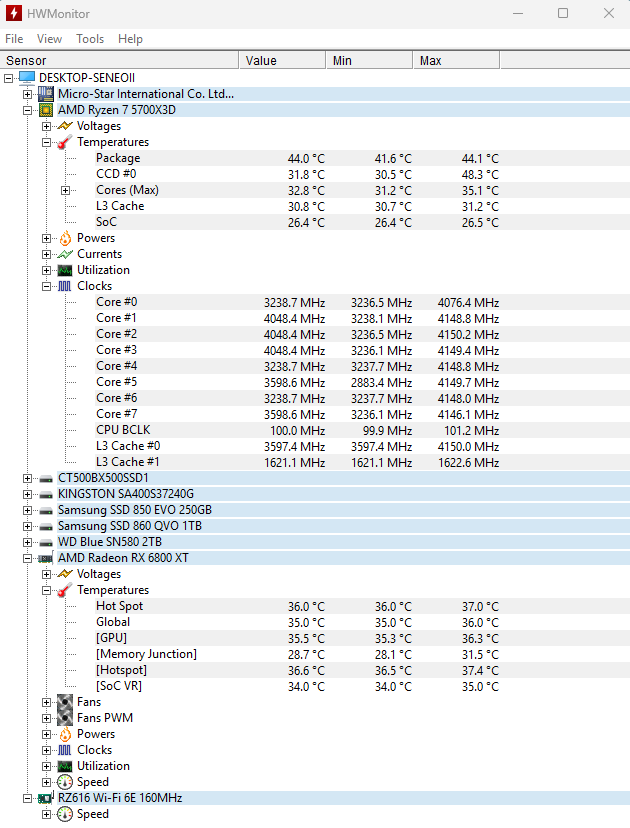
Task: Click the GPU Fans PWM icon
Action: coord(65,718)
